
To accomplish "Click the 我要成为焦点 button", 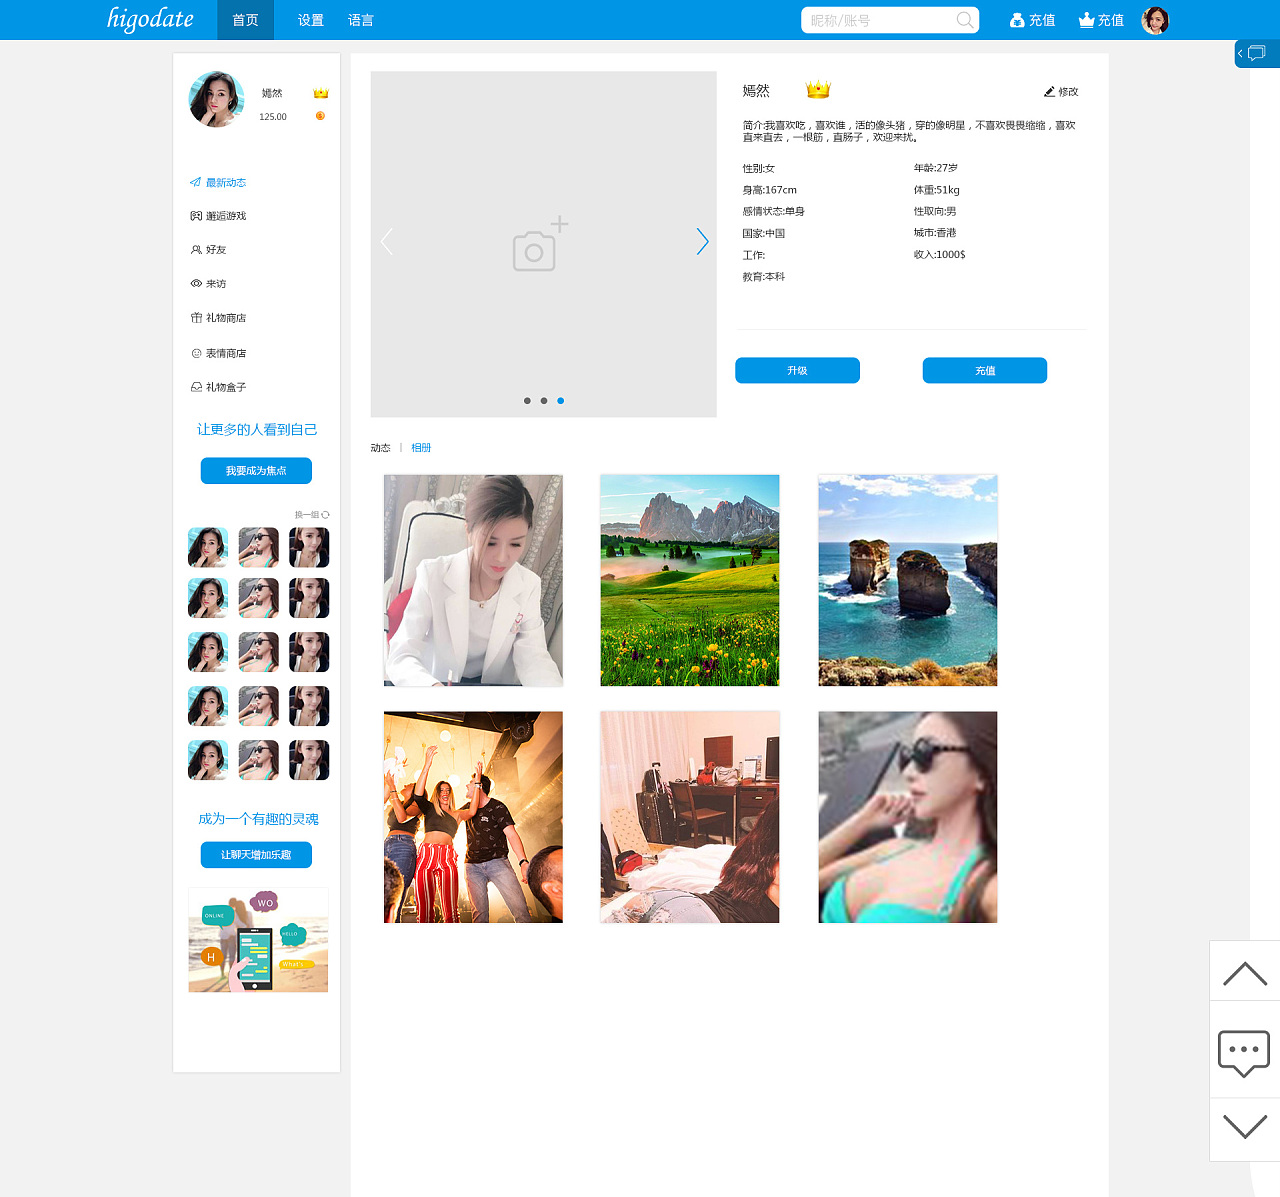I will [256, 471].
